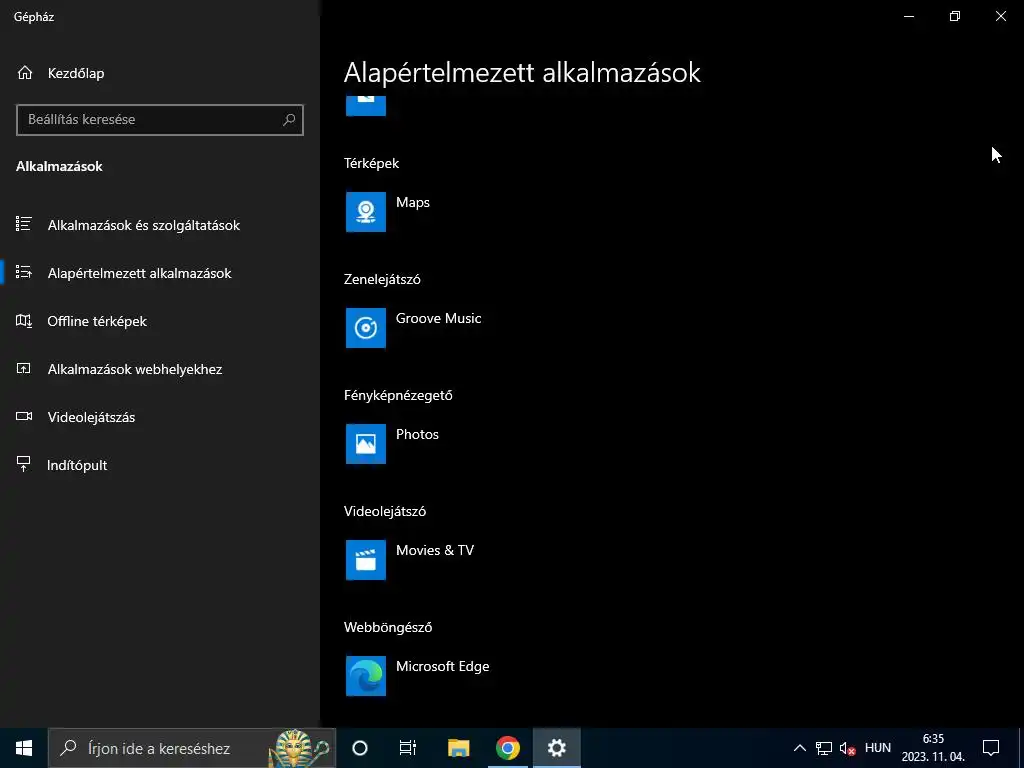Open File Explorer from the taskbar

(x=458, y=748)
